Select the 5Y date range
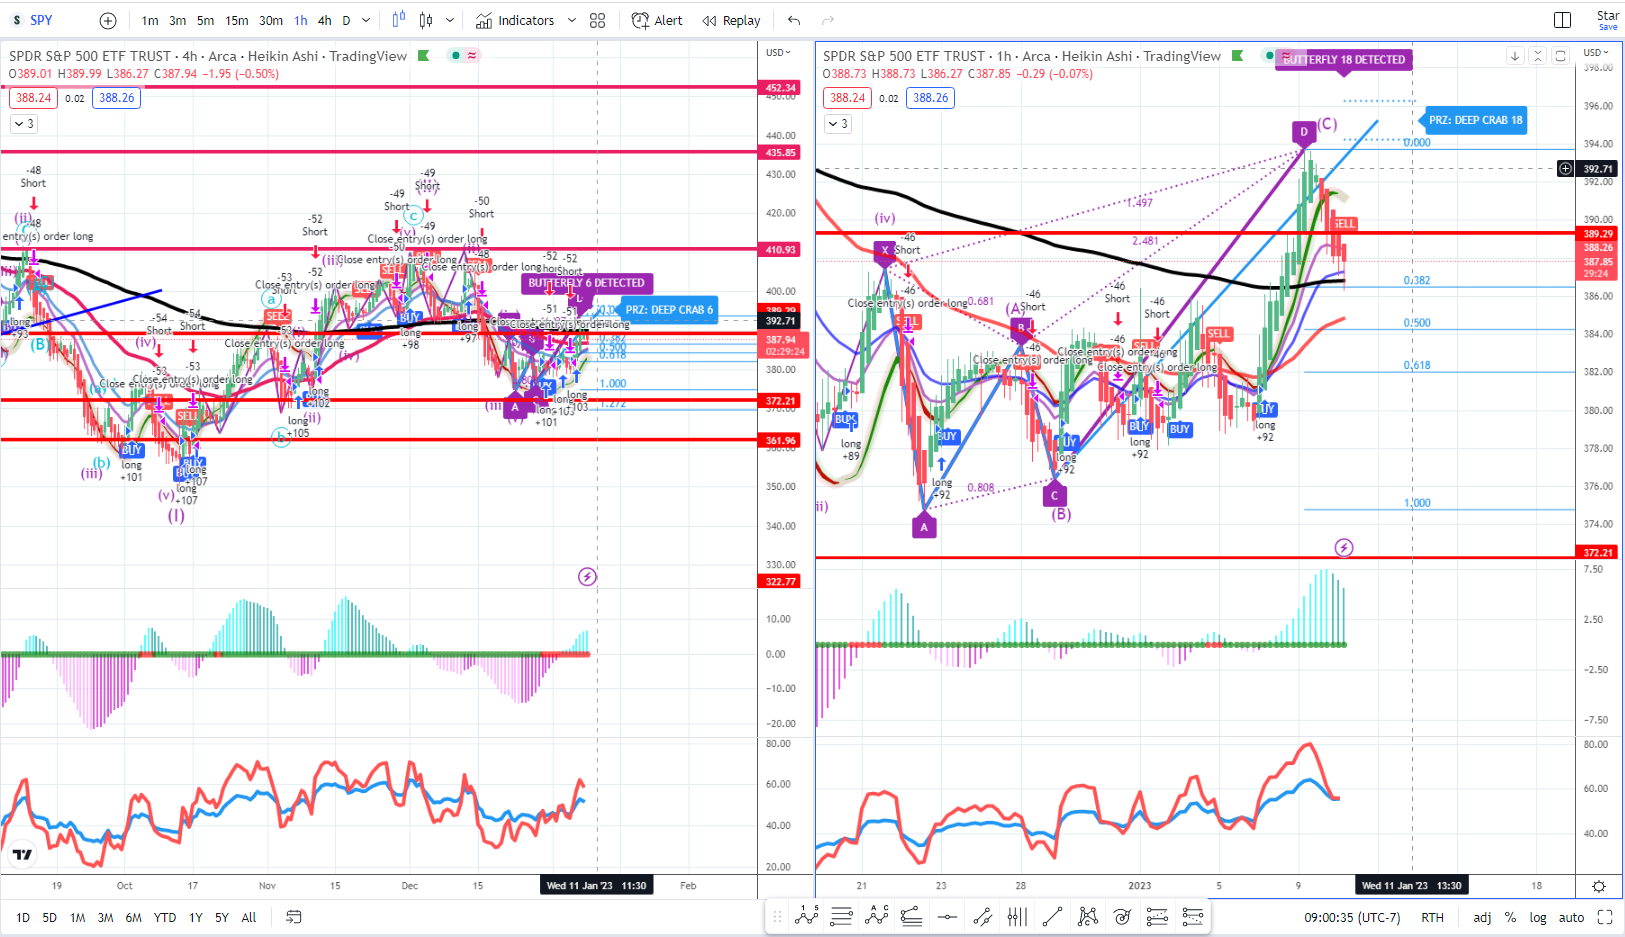This screenshot has height=937, width=1625. click(x=222, y=917)
